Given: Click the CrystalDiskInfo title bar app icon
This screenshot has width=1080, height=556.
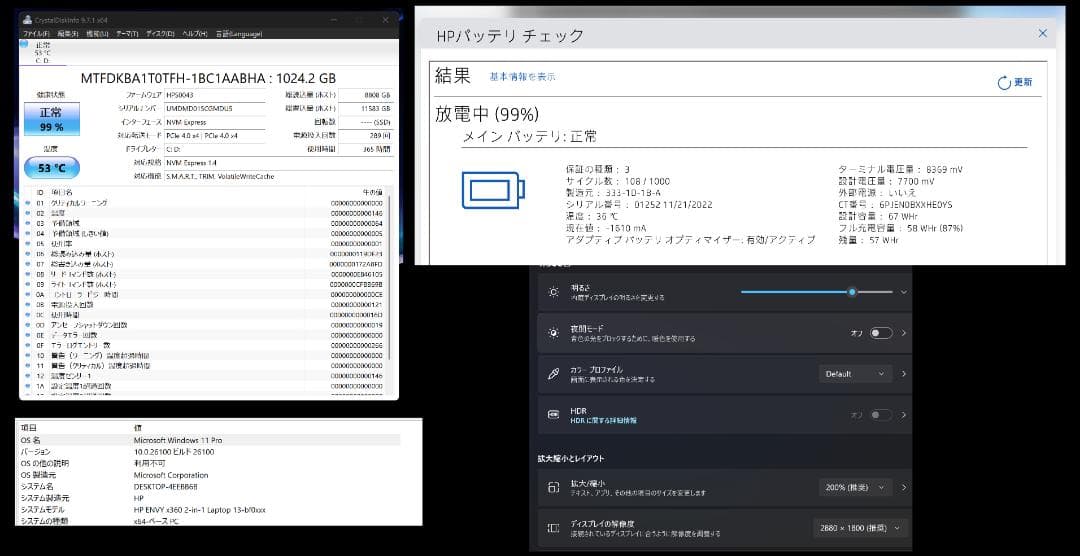Looking at the screenshot, I should pyautogui.click(x=26, y=19).
